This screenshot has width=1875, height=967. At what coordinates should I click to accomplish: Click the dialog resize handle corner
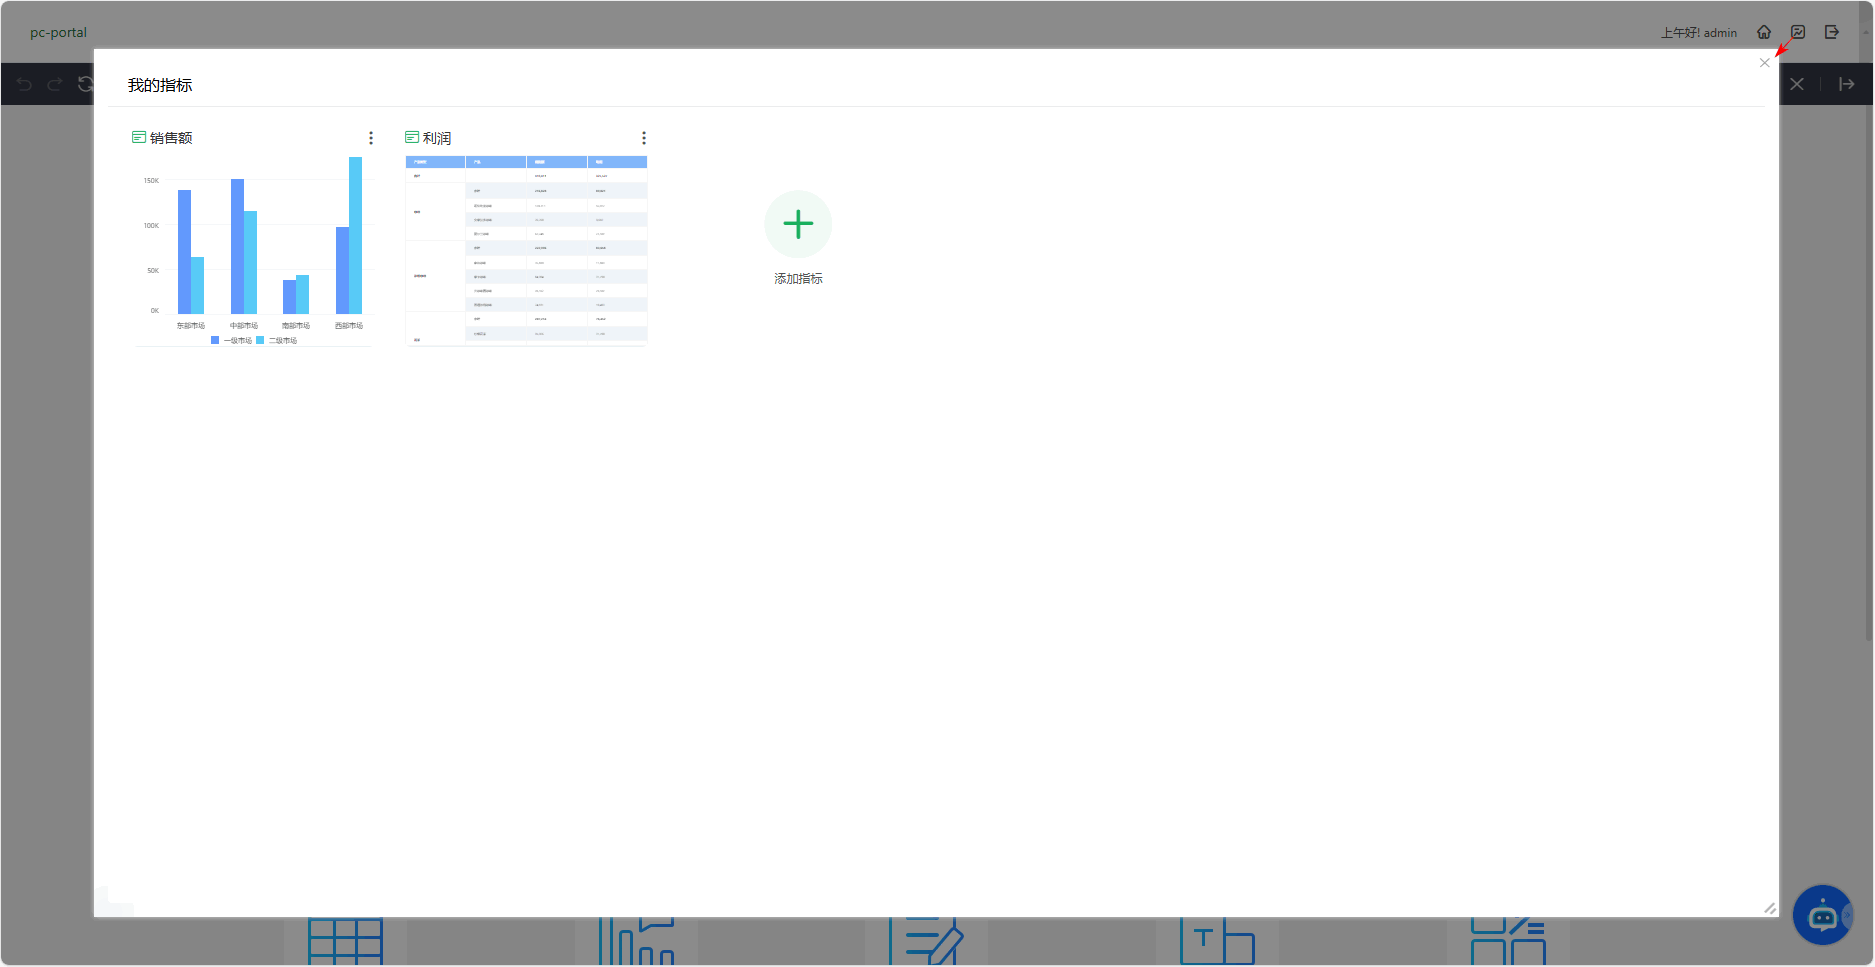click(x=1770, y=908)
